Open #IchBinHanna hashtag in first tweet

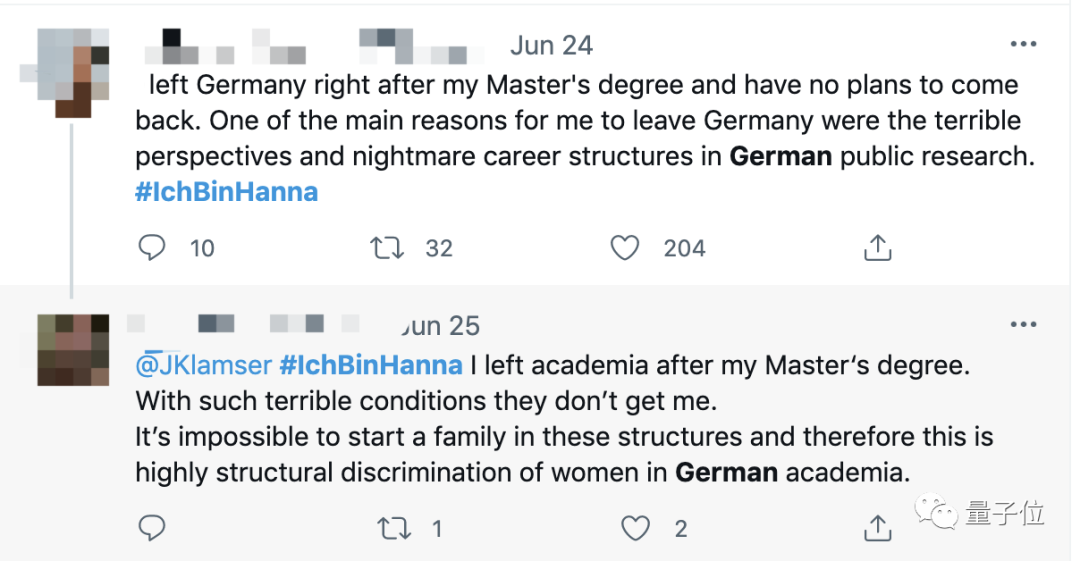point(226,192)
